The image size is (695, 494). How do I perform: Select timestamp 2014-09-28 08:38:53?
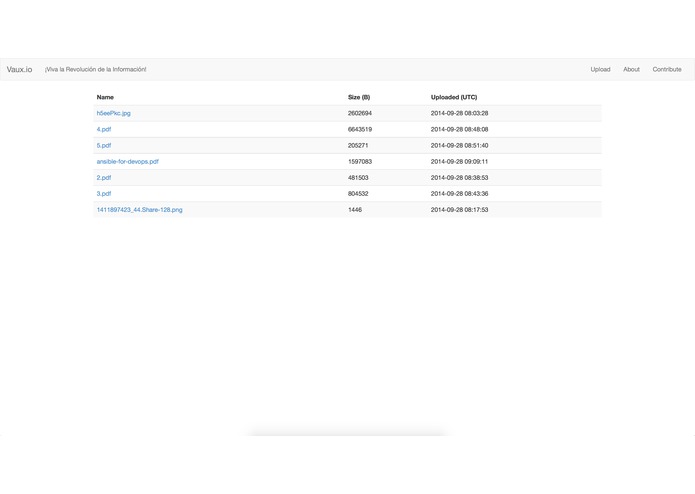pos(459,178)
